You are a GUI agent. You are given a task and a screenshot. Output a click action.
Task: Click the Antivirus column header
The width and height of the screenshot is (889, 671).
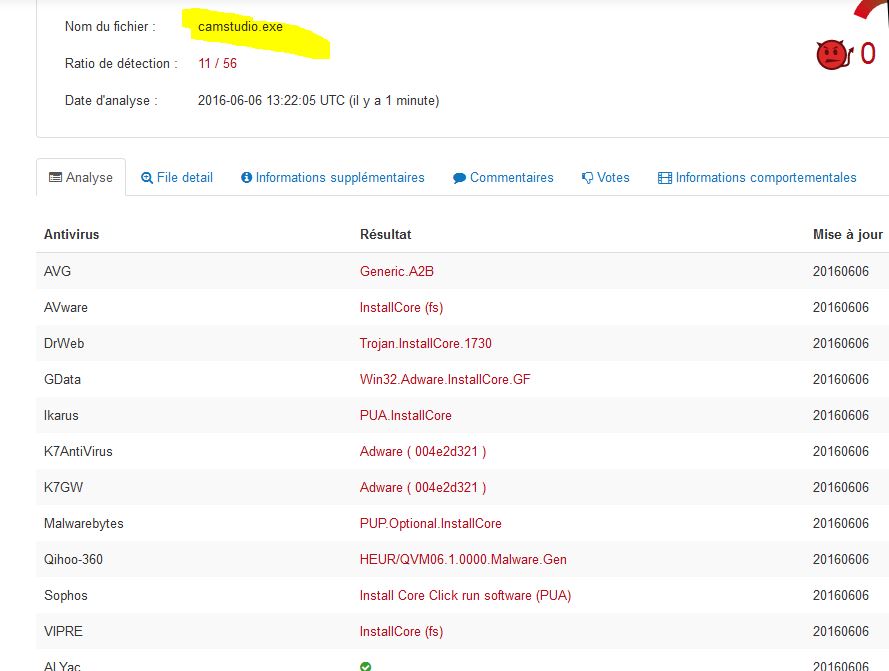coord(71,235)
